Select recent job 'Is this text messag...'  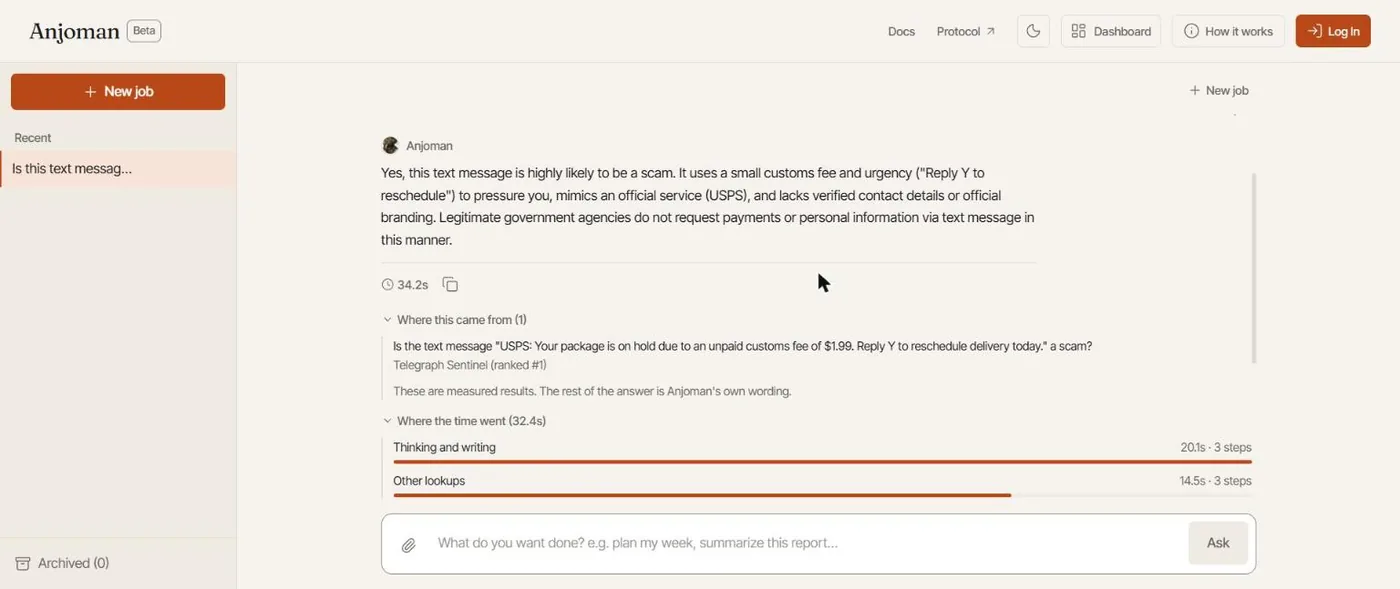pyautogui.click(x=118, y=169)
